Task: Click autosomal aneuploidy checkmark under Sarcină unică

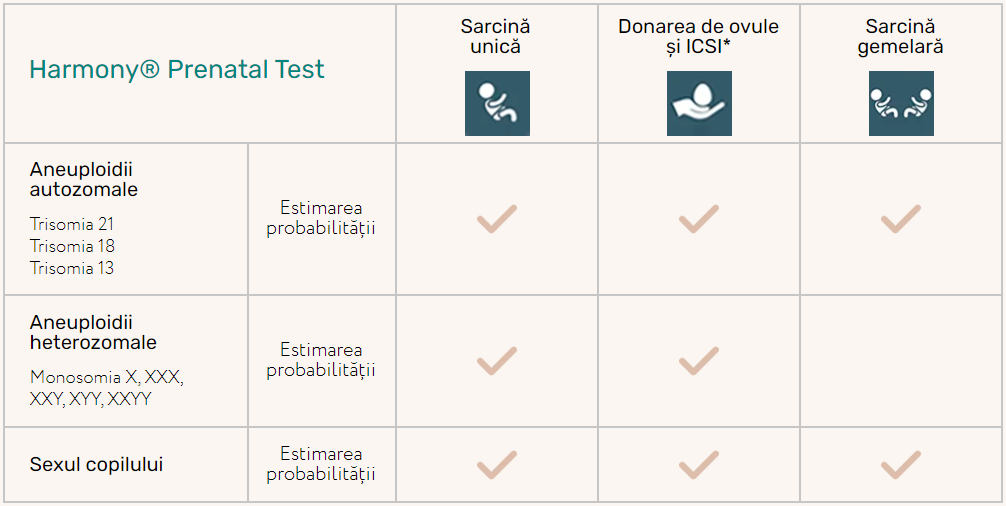Action: point(497,219)
